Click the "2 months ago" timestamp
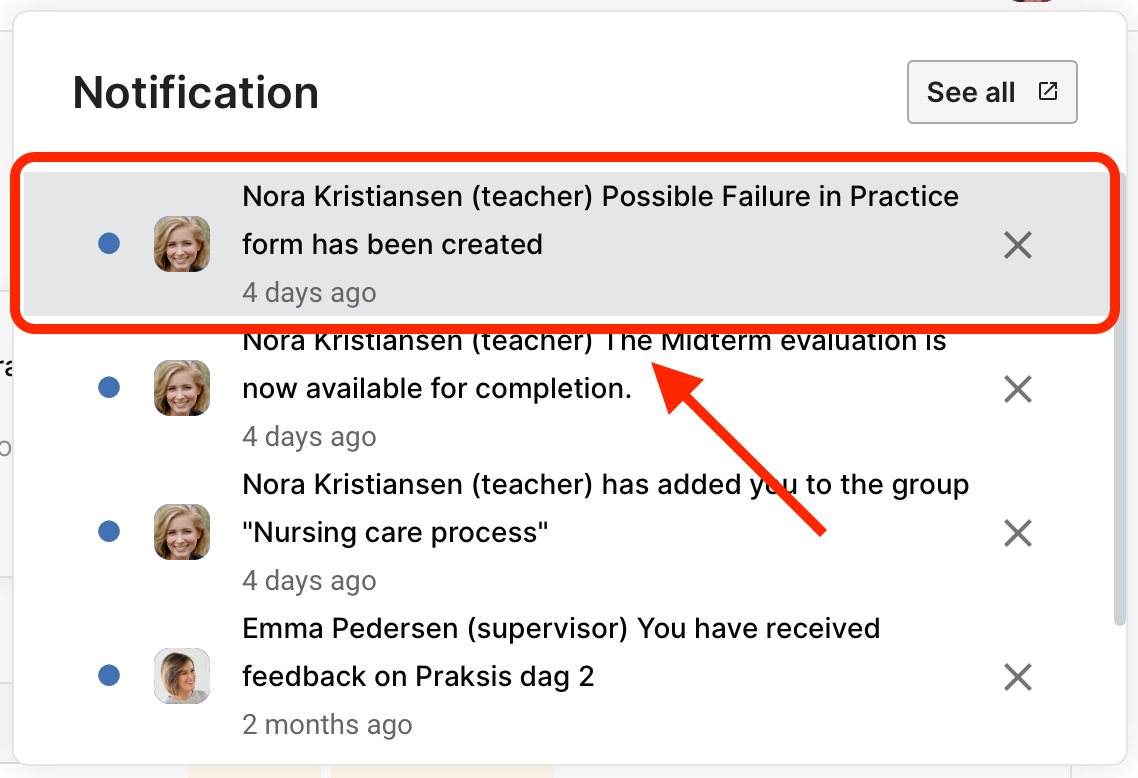The image size is (1138, 778). point(327,725)
